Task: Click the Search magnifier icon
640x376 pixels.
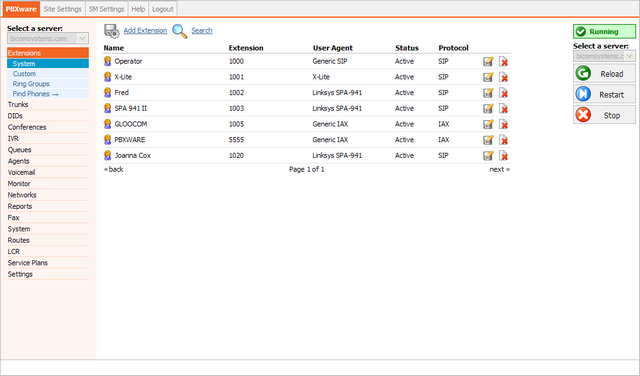Action: click(180, 31)
